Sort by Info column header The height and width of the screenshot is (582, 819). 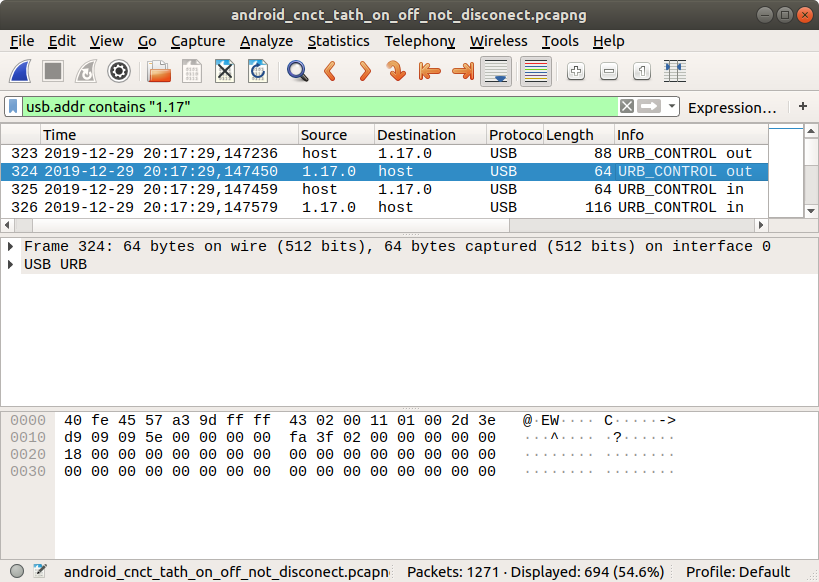coord(691,135)
